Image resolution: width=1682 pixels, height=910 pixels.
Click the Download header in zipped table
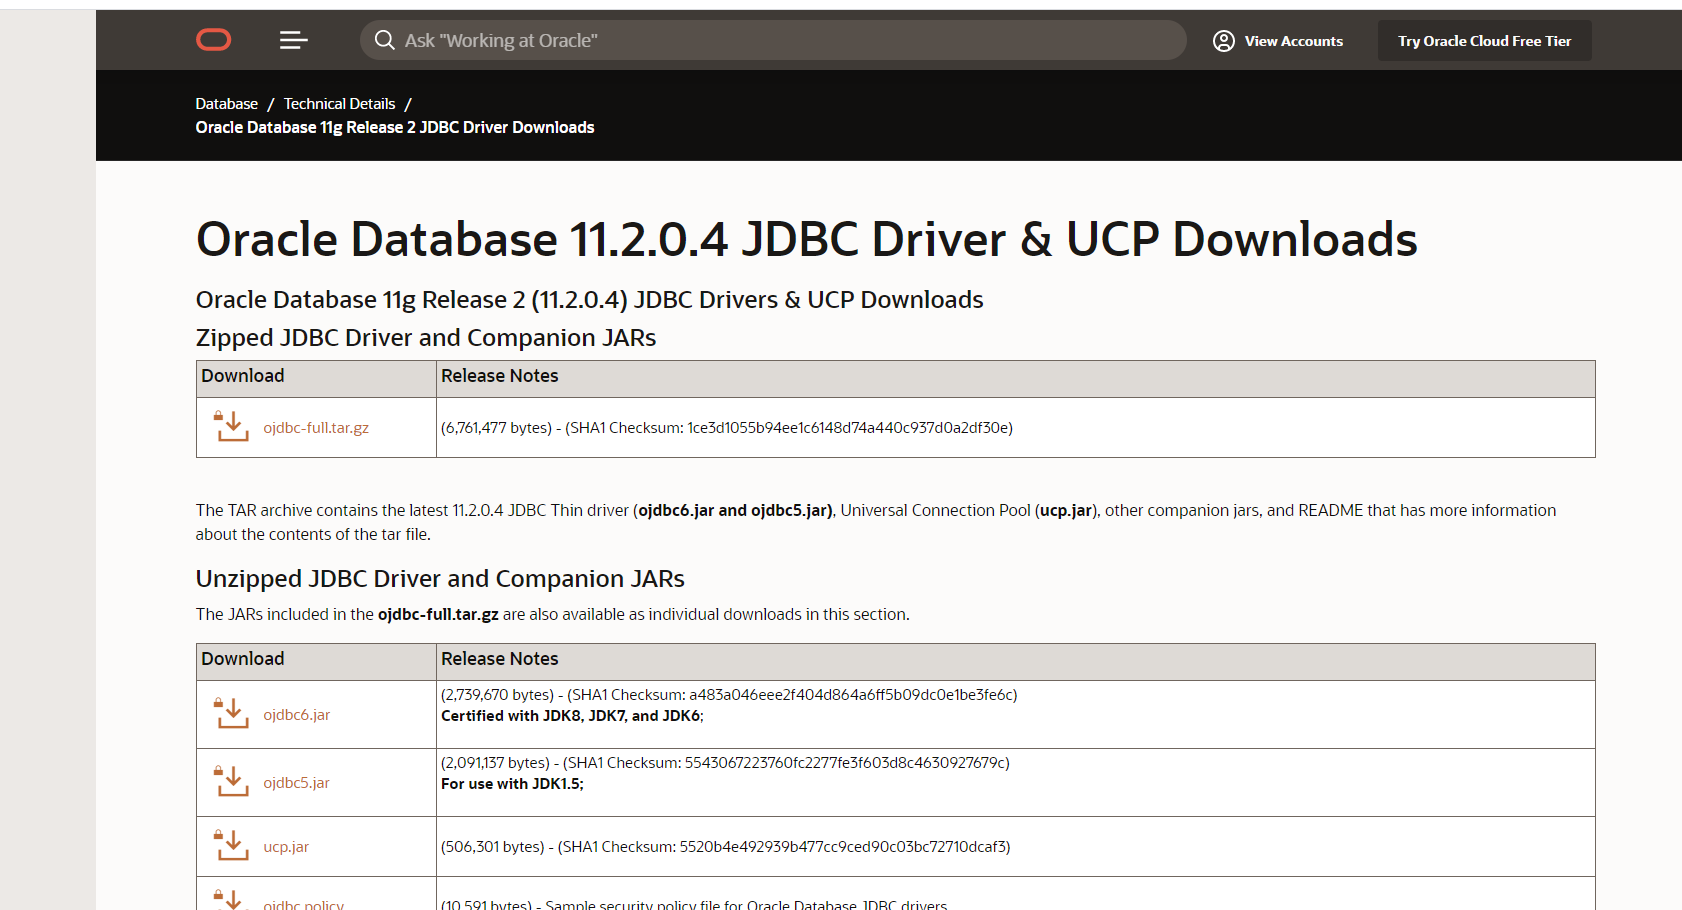243,376
